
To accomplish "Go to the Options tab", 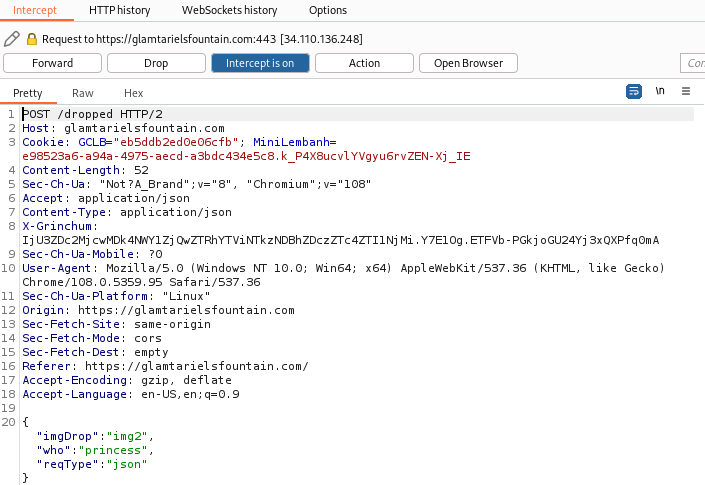I will point(328,10).
